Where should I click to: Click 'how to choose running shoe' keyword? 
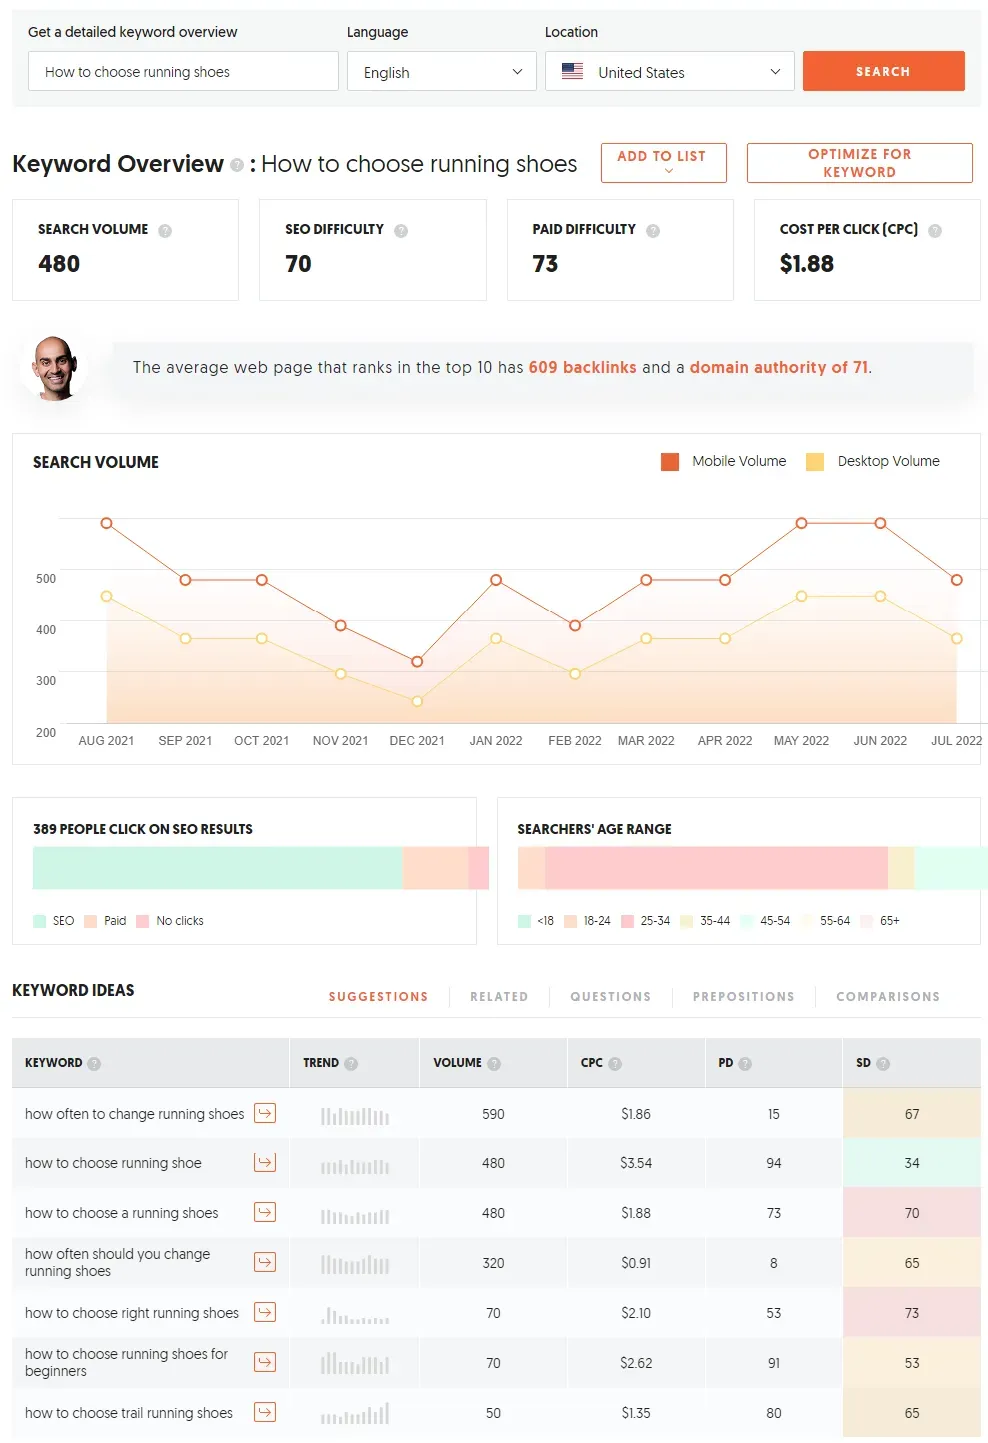pos(113,1163)
